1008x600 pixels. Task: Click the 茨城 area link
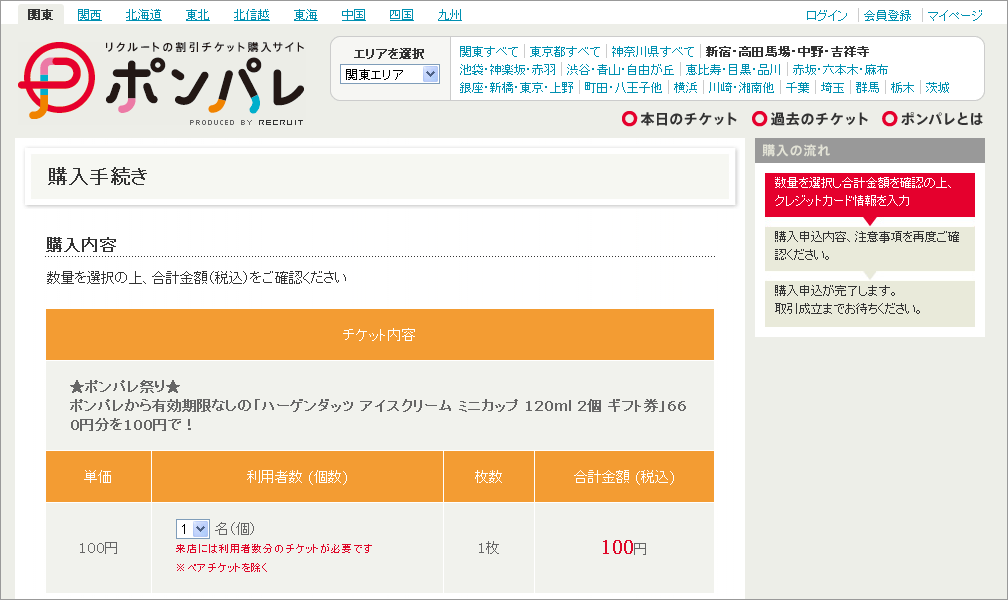[937, 87]
